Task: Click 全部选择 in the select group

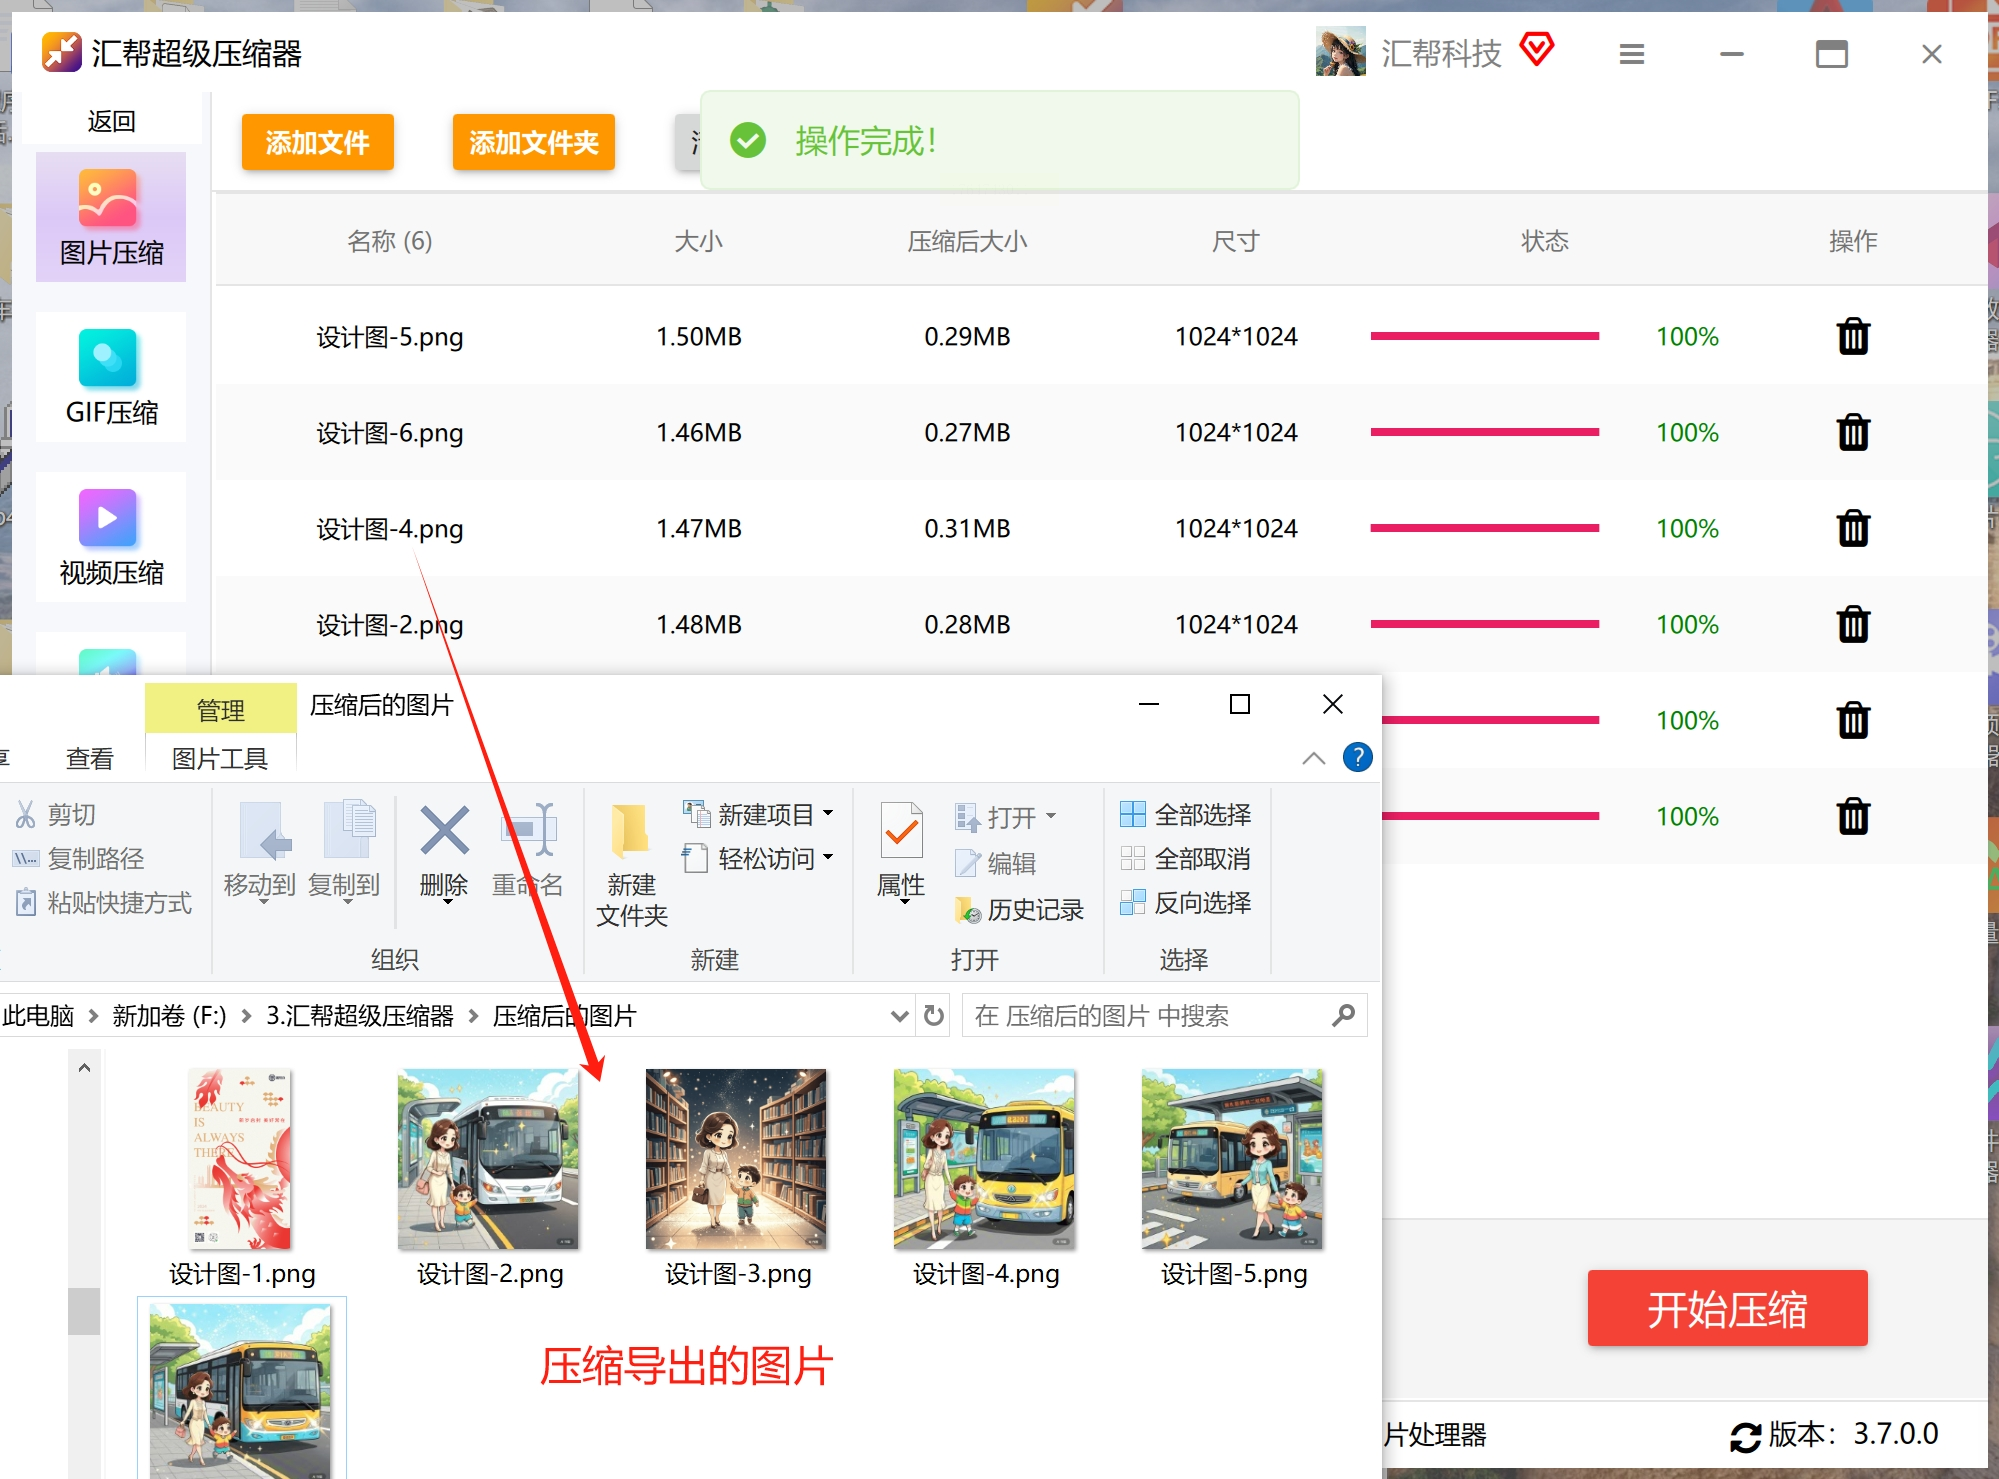Action: point(1186,814)
